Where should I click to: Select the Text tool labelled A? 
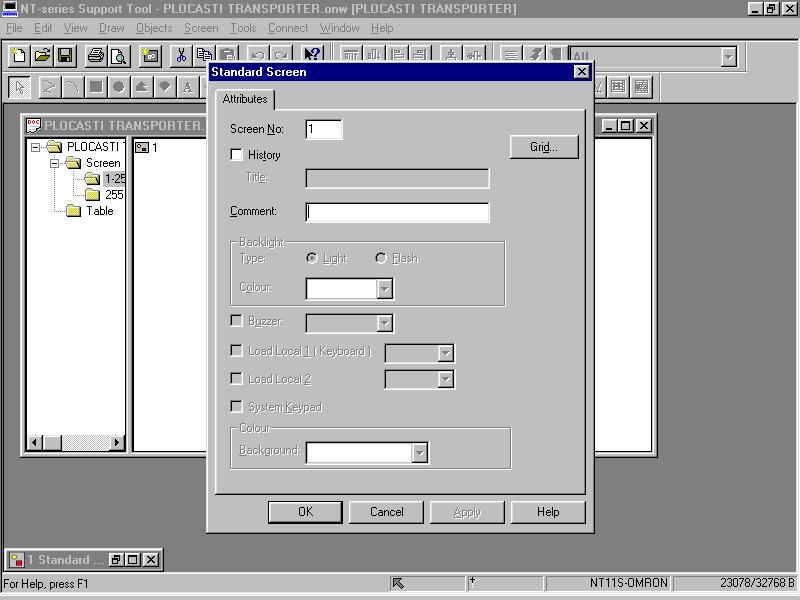(187, 87)
